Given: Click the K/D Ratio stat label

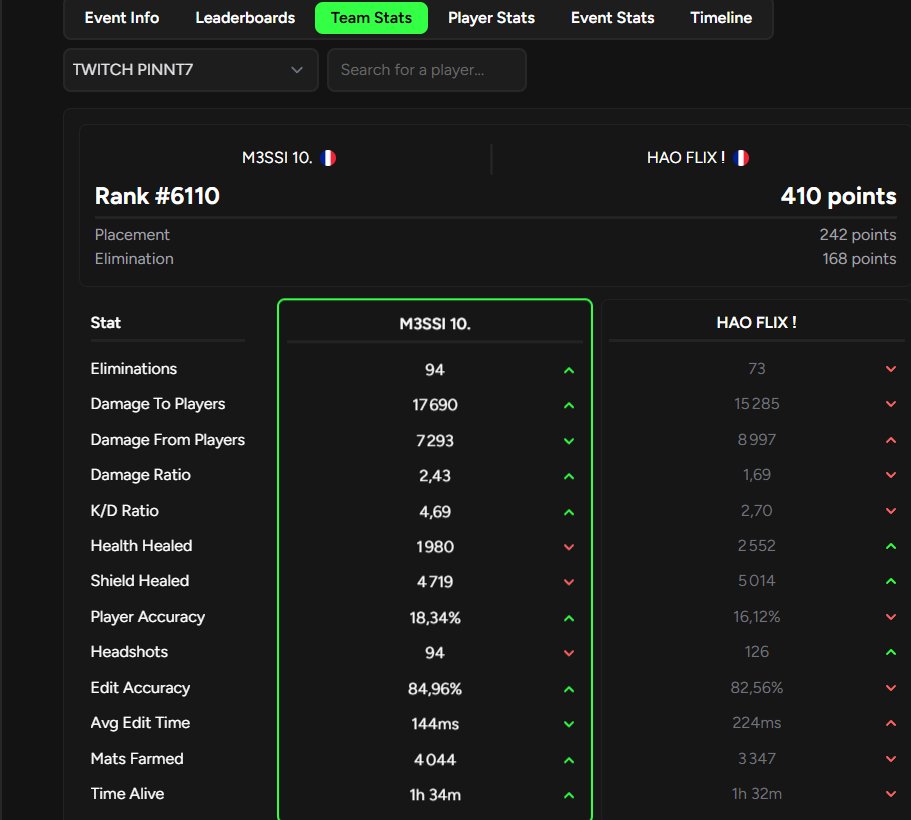Looking at the screenshot, I should [124, 511].
